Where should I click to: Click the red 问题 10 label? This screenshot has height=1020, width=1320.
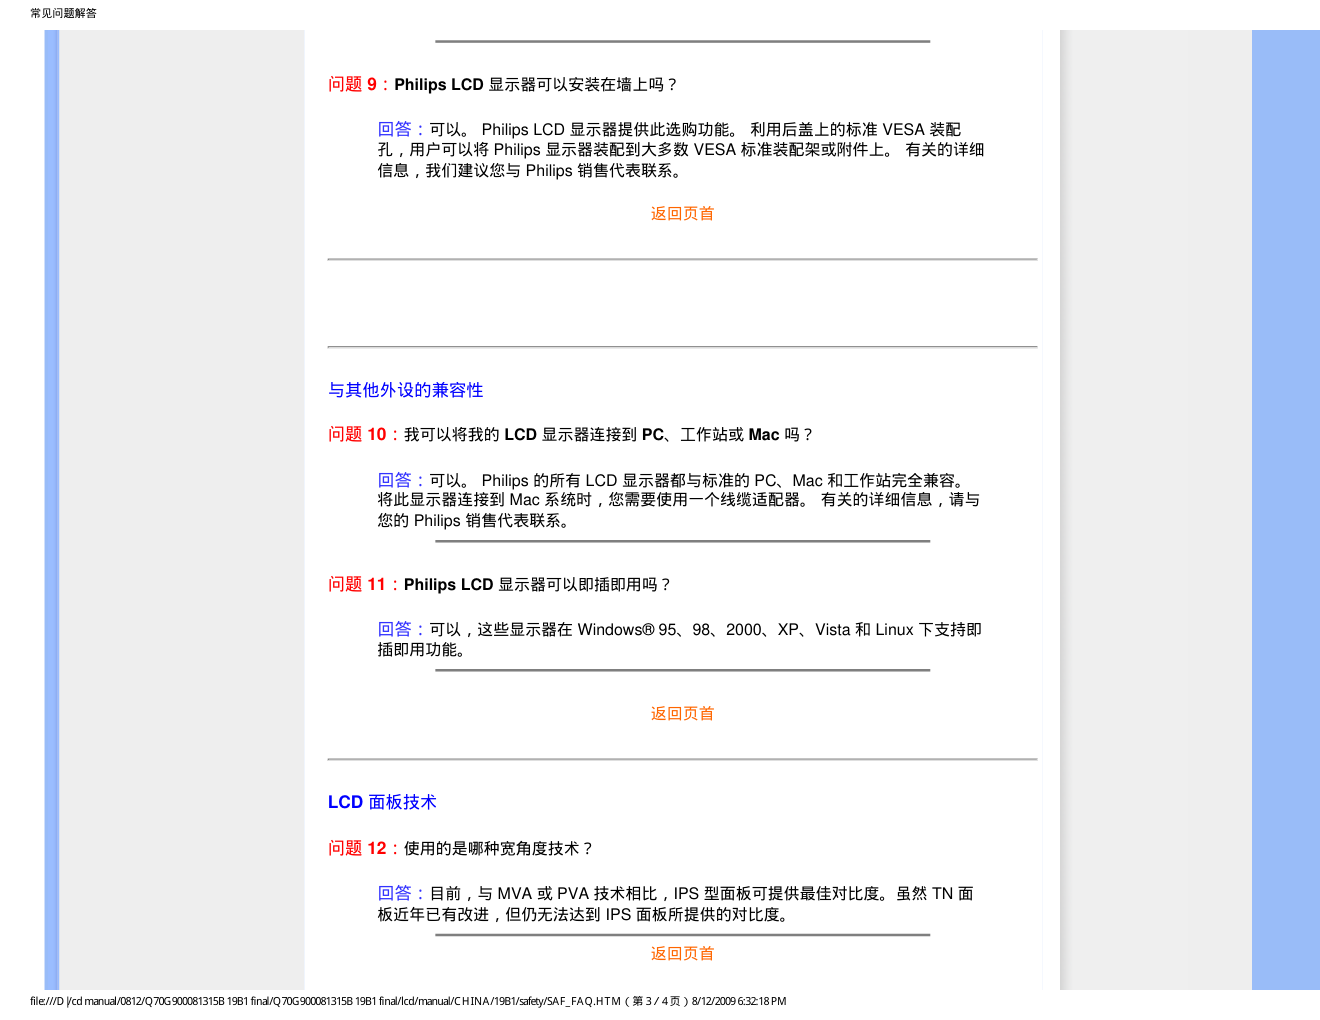point(357,435)
